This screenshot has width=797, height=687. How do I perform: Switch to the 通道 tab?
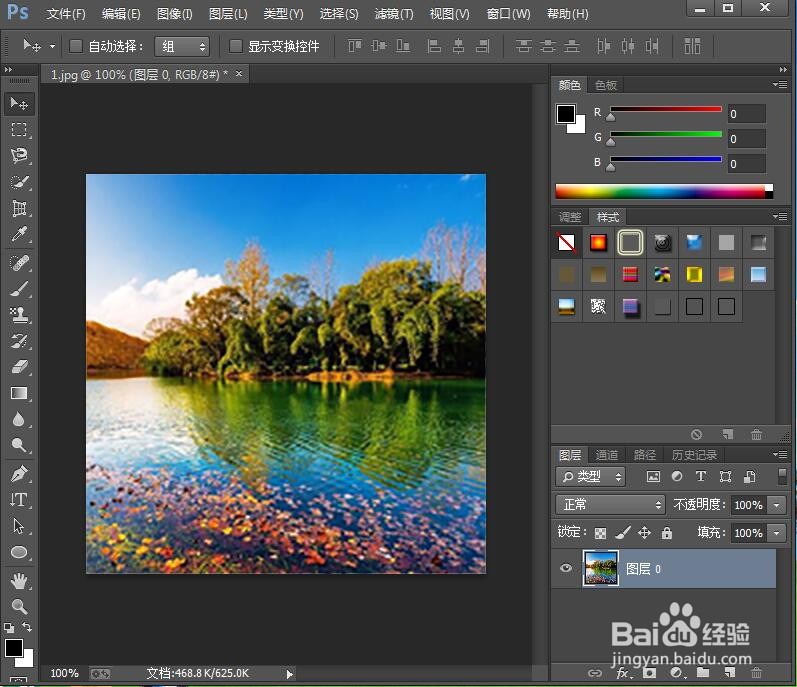(607, 455)
